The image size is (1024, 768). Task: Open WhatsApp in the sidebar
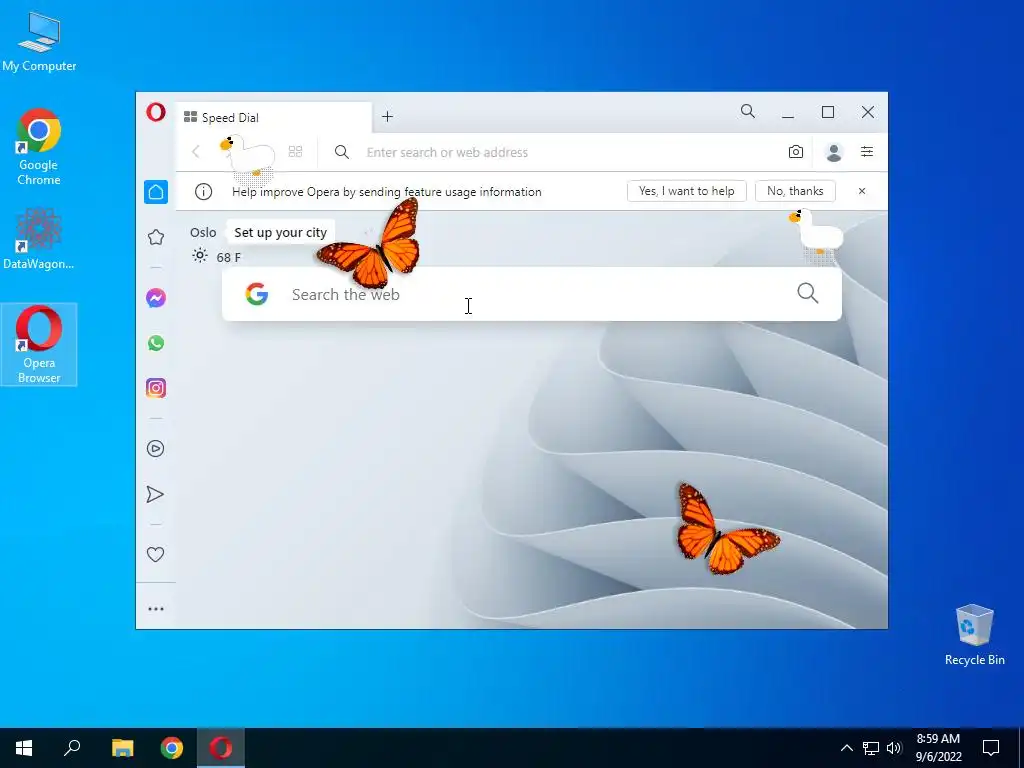click(x=155, y=344)
